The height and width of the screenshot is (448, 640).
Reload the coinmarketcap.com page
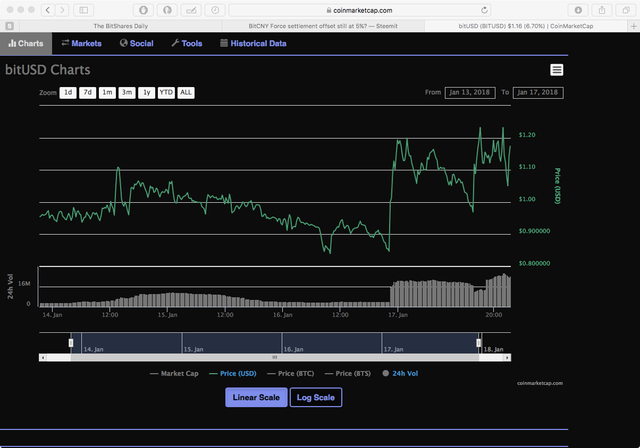click(x=484, y=10)
